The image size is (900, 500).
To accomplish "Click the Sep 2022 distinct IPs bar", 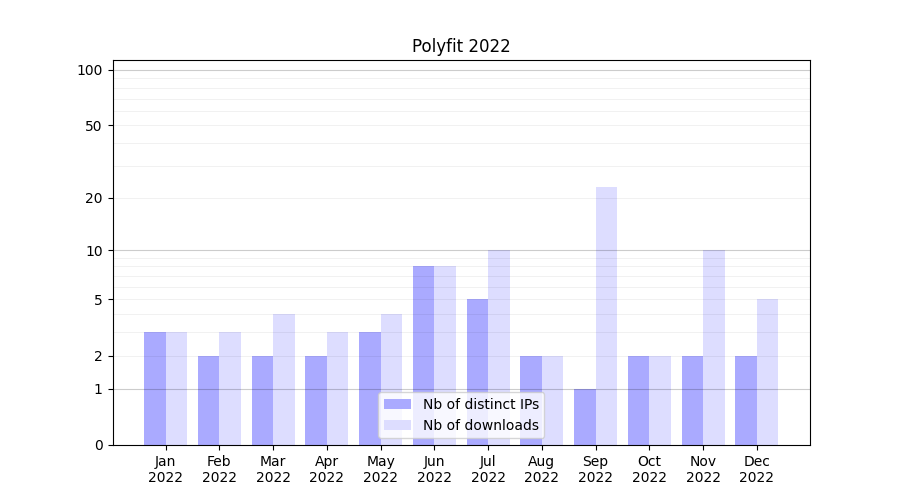I will [x=585, y=417].
